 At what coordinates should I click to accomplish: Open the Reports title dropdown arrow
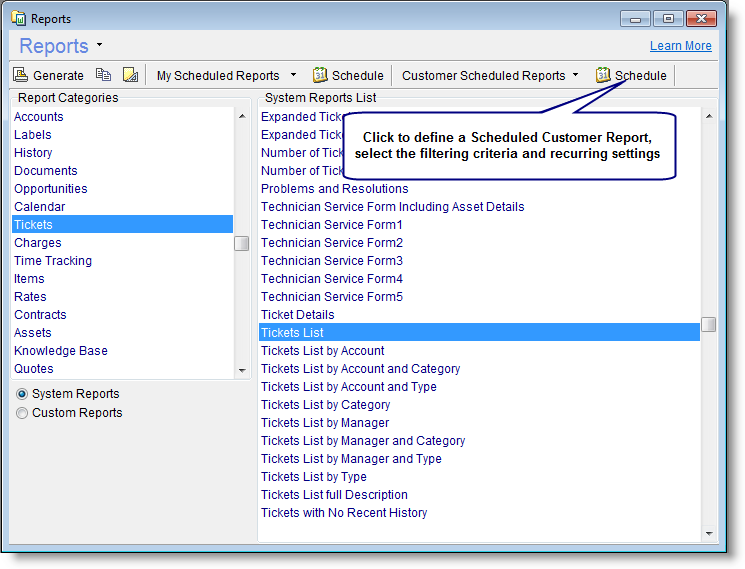click(100, 46)
